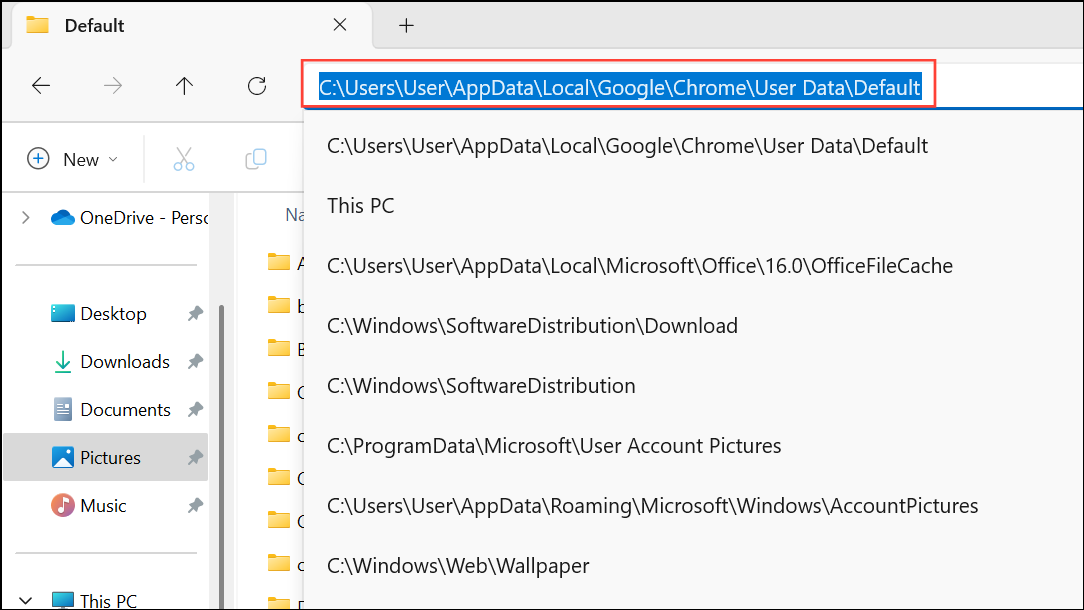Click the Back navigation arrow
The image size is (1084, 610).
pos(41,86)
